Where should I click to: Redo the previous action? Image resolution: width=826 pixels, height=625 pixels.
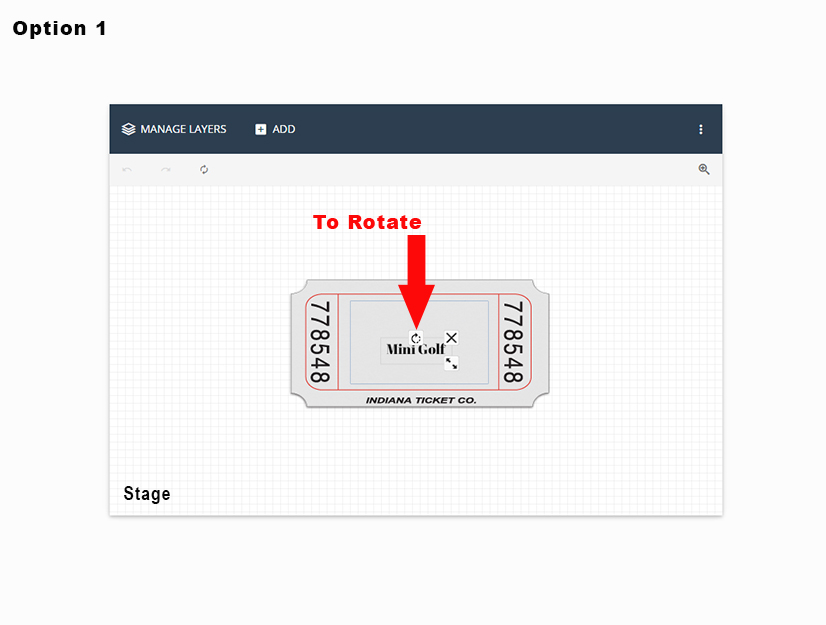coord(166,170)
